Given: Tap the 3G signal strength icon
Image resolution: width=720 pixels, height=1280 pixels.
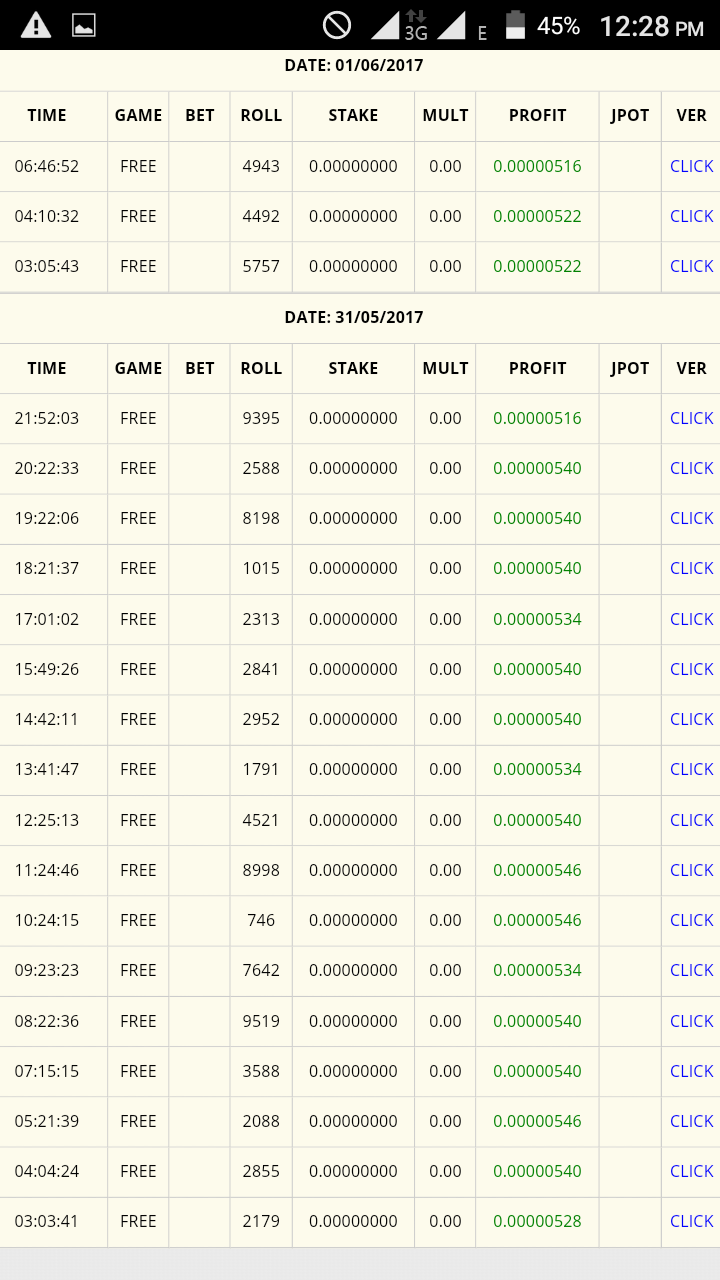Looking at the screenshot, I should [x=399, y=25].
